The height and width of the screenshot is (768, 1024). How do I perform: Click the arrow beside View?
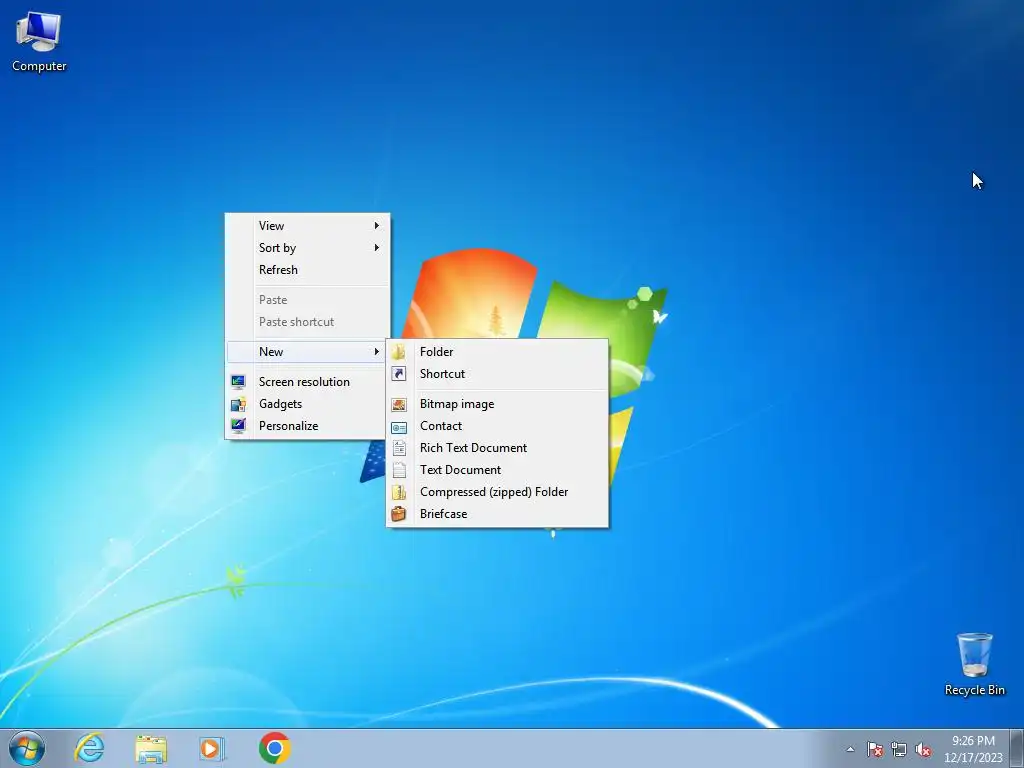[x=377, y=225]
